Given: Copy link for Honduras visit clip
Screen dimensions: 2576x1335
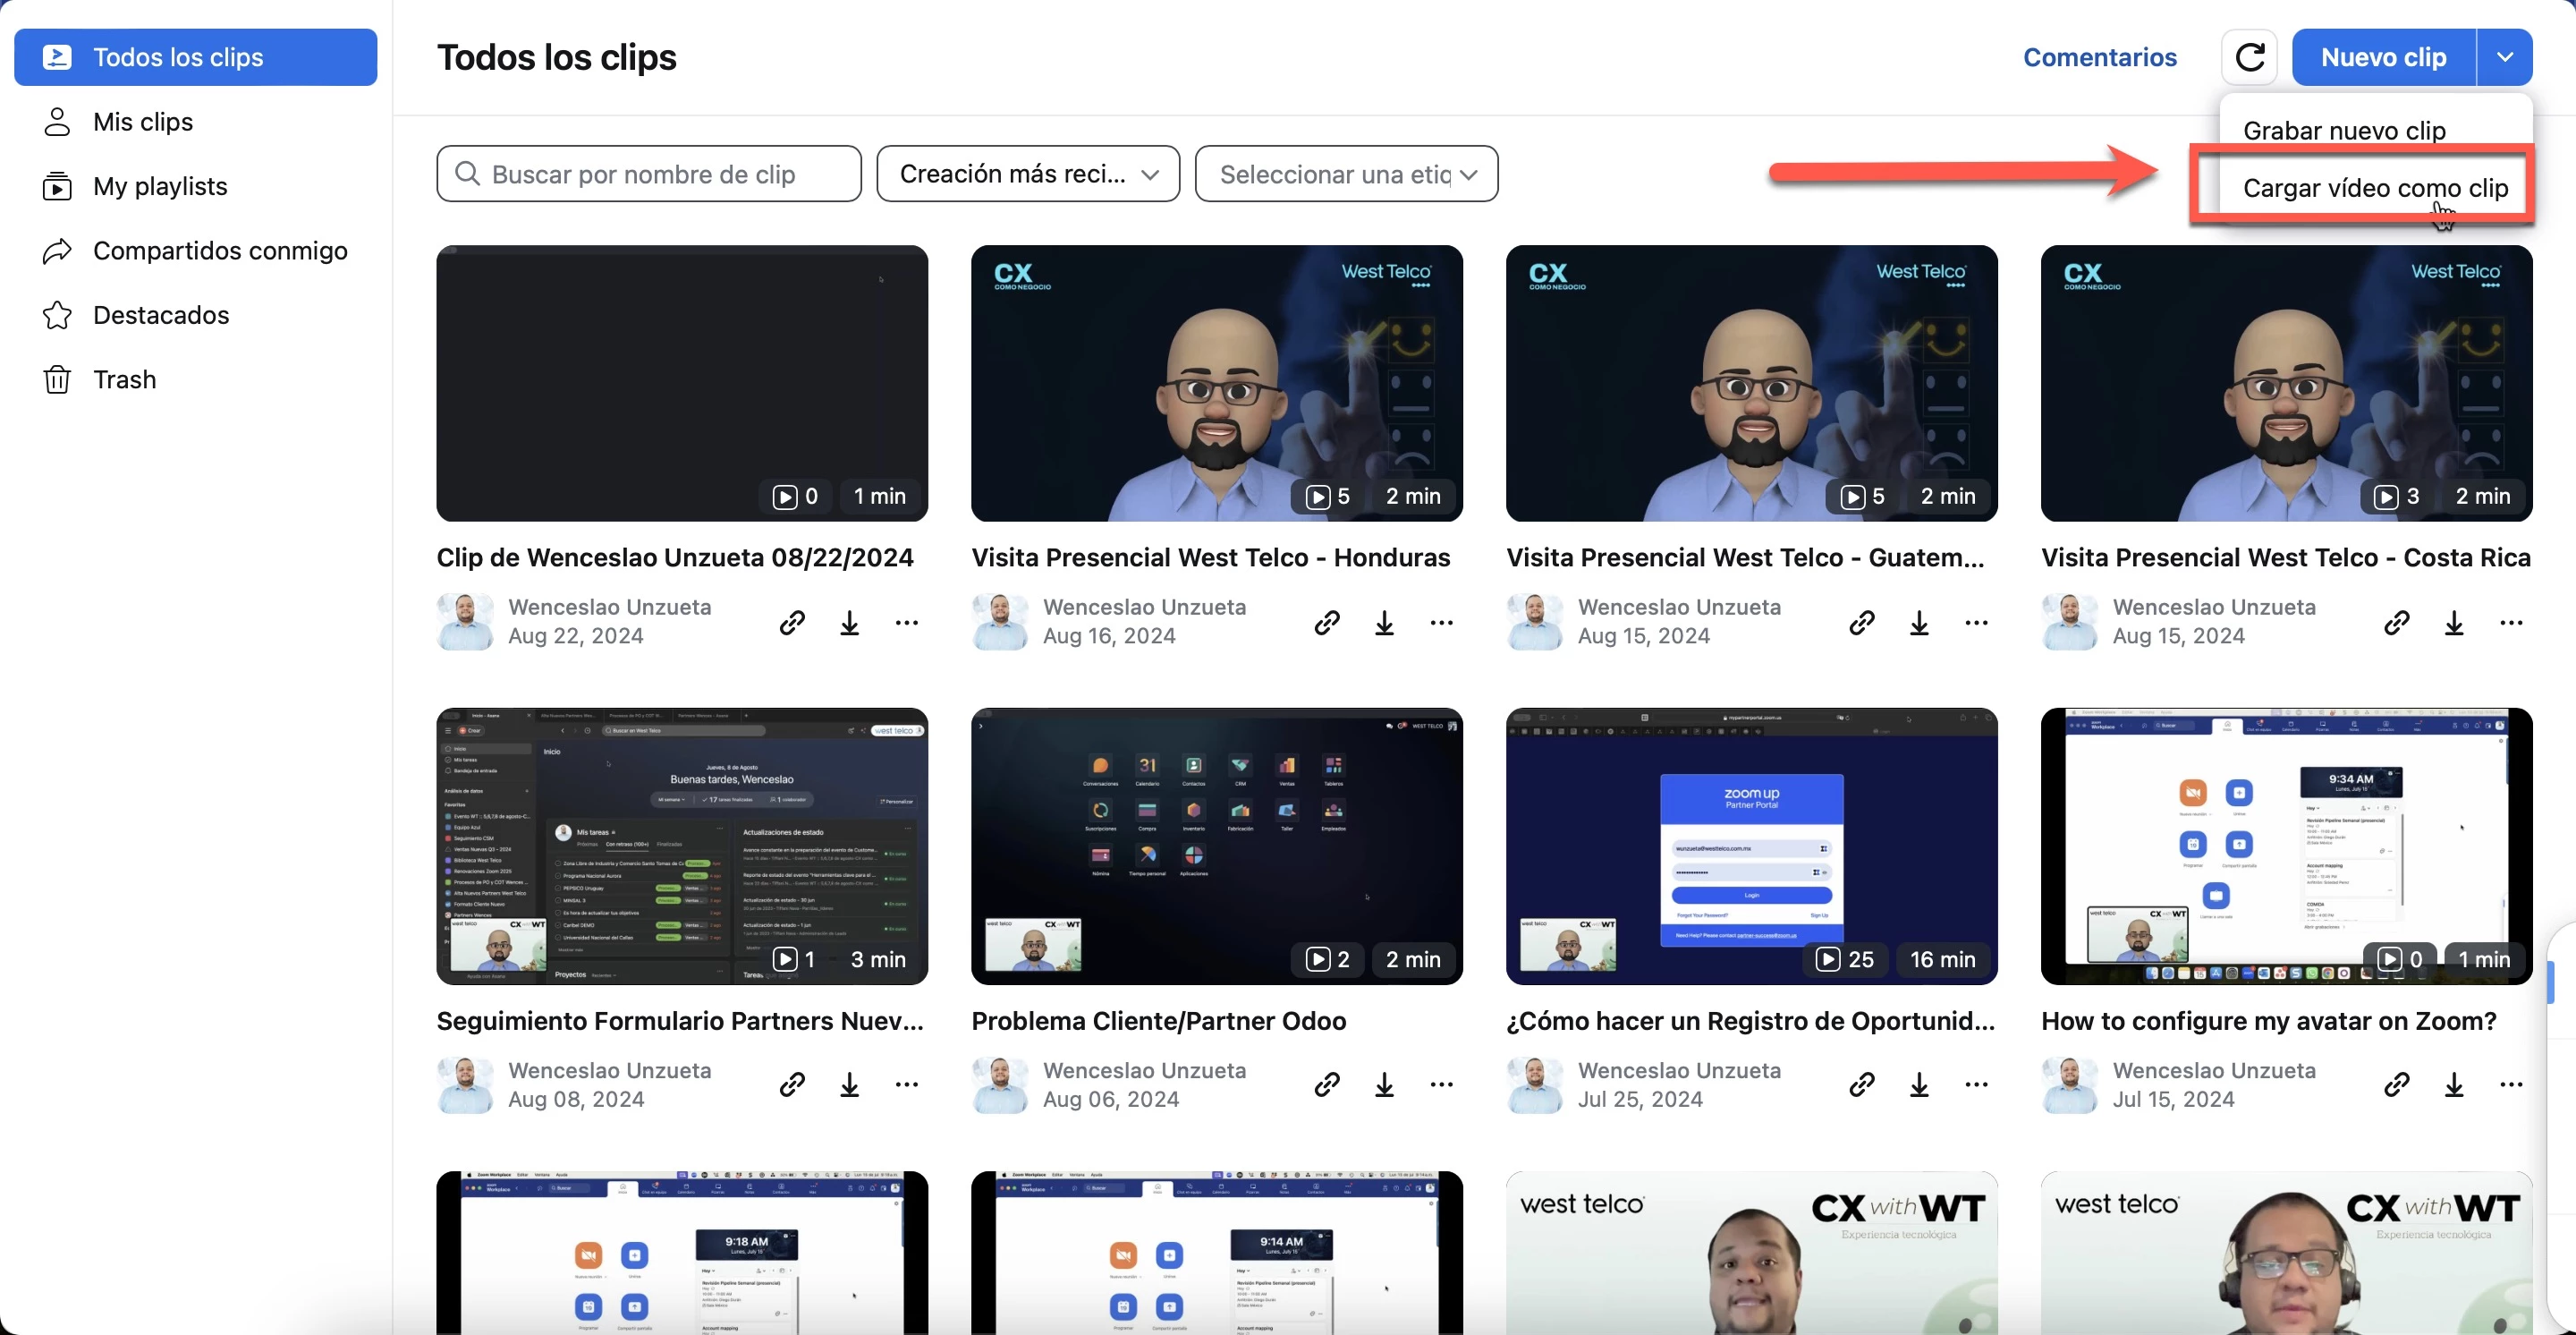Looking at the screenshot, I should point(1327,623).
